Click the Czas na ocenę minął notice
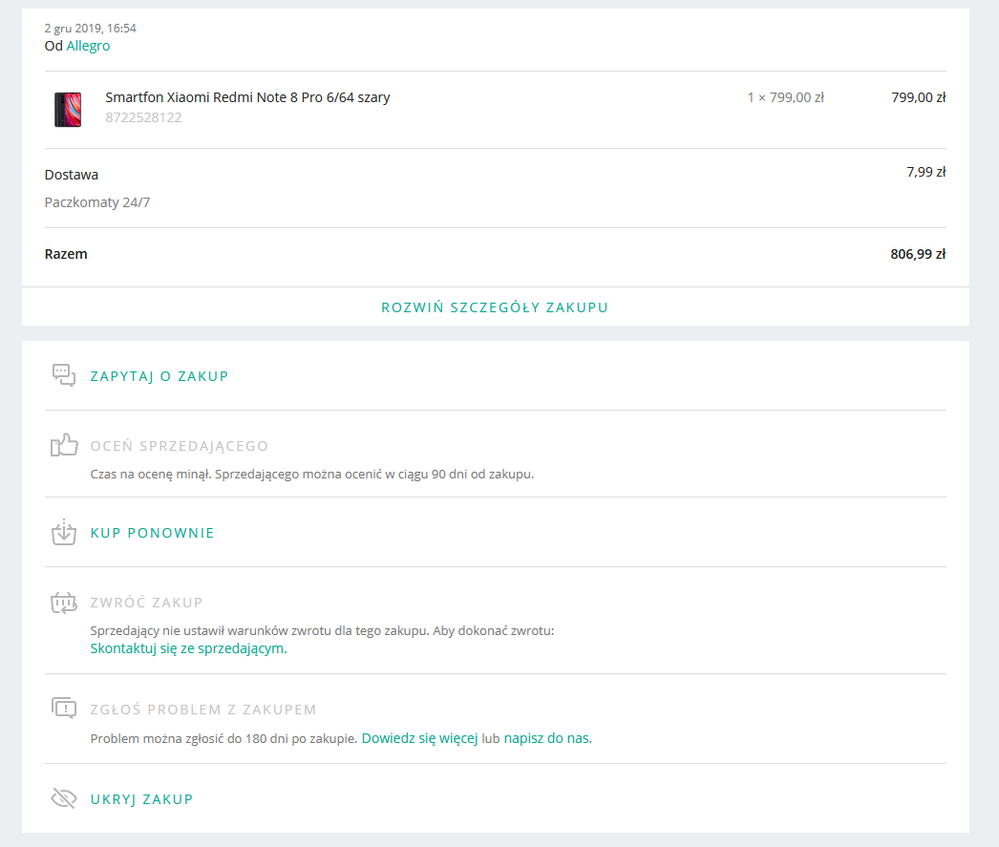Viewport: 999px width, 847px height. tap(312, 474)
